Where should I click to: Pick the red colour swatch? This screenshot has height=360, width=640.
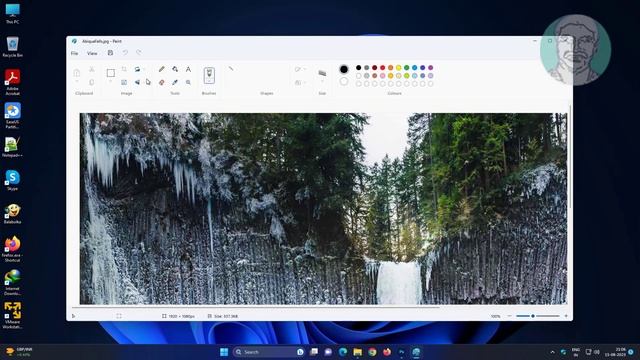coord(382,68)
